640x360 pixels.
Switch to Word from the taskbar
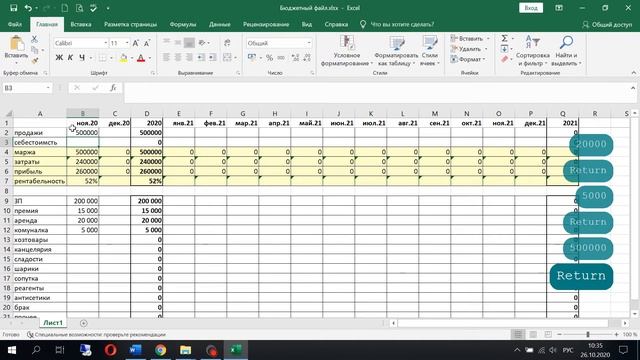click(x=135, y=350)
